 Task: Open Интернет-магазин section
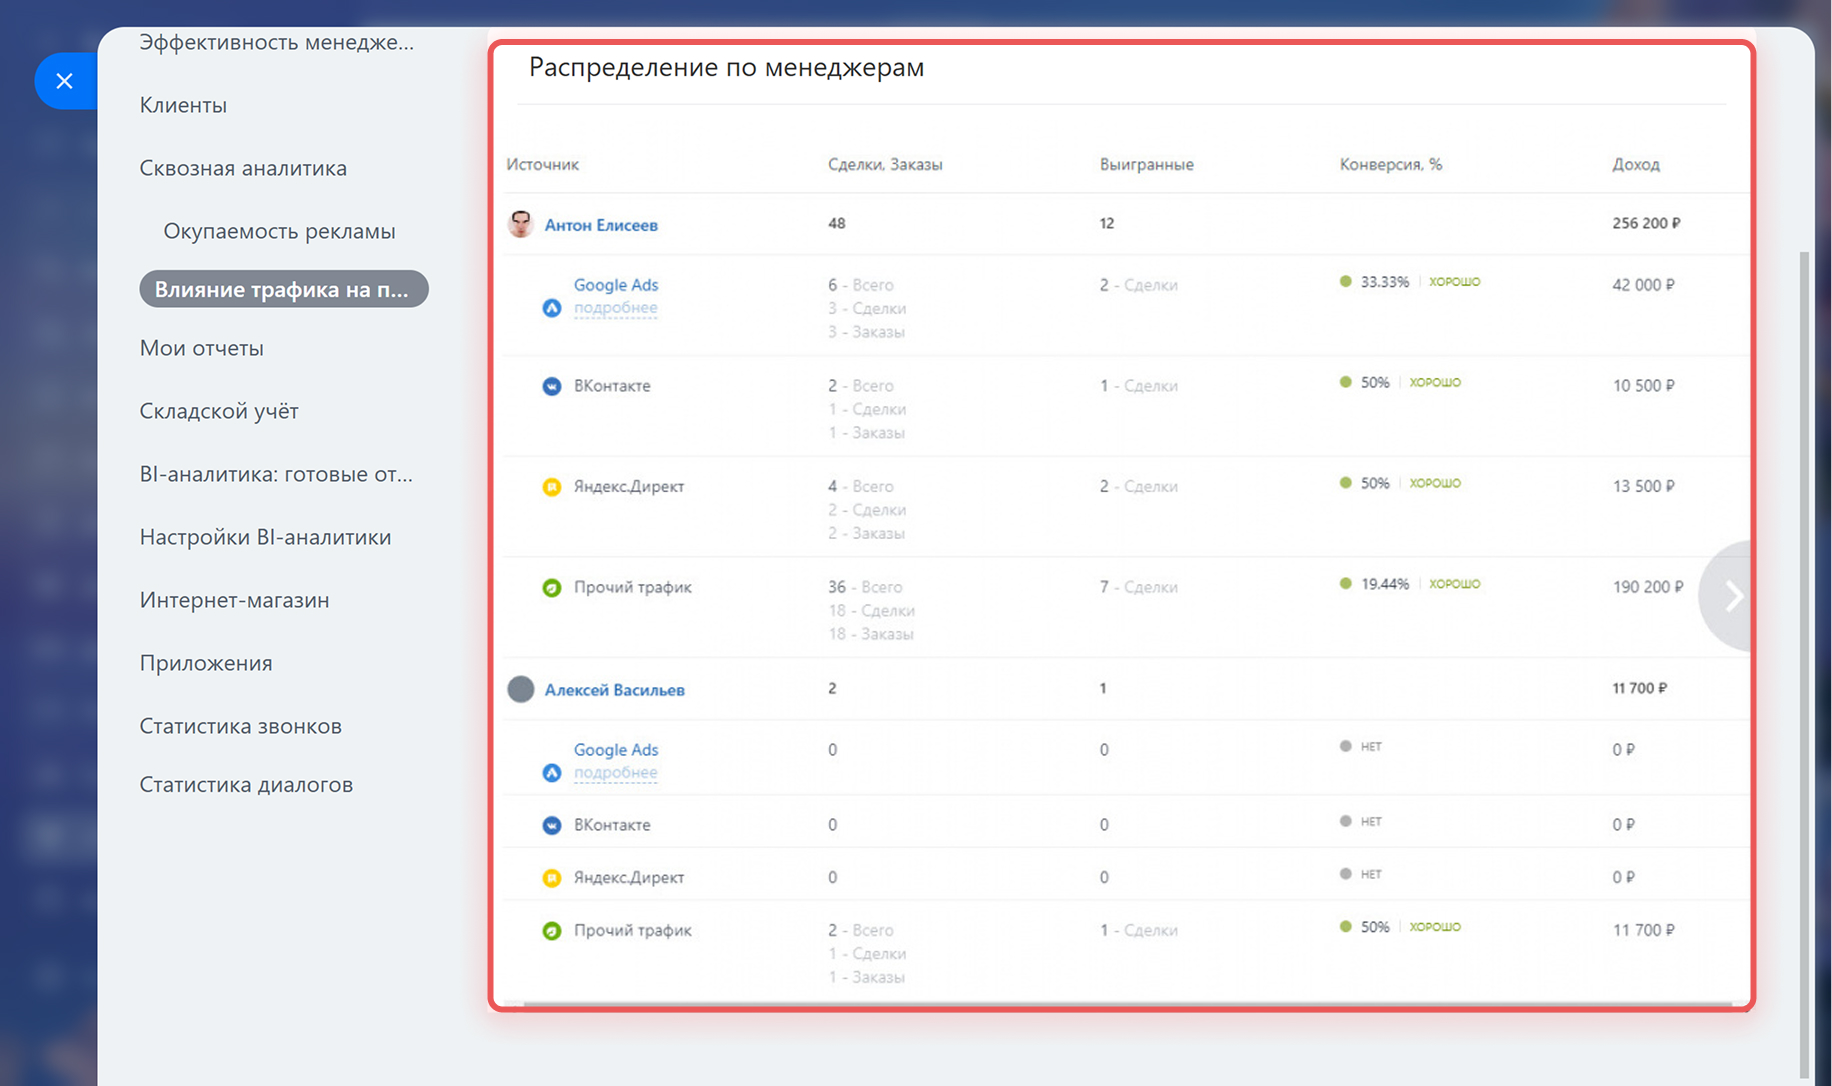click(x=234, y=600)
